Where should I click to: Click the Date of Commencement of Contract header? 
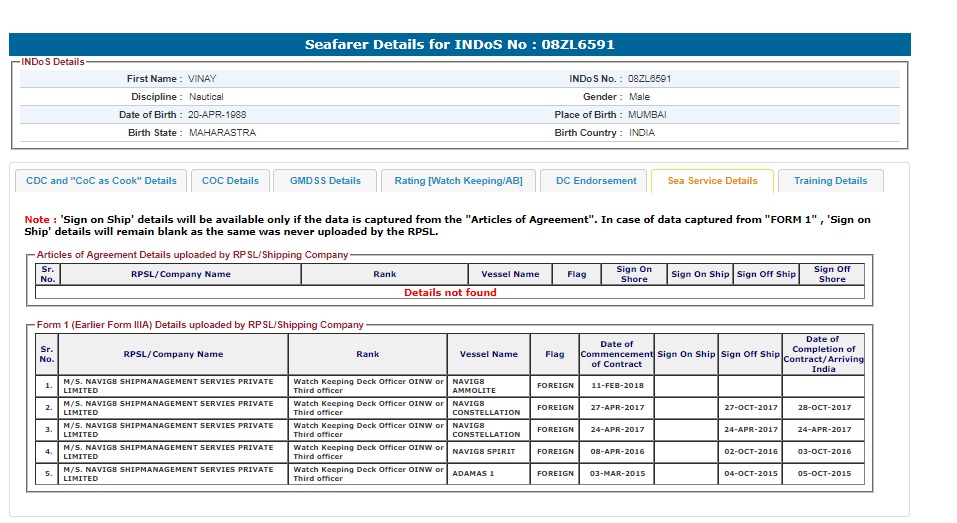[616, 354]
